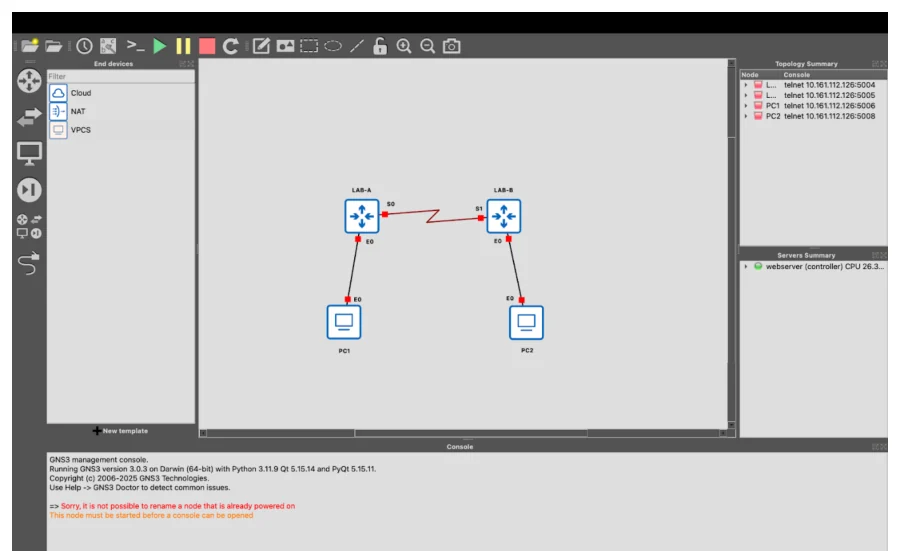Suspend all nodes with yellow pause button
Image resolution: width=900 pixels, height=551 pixels.
click(x=183, y=46)
